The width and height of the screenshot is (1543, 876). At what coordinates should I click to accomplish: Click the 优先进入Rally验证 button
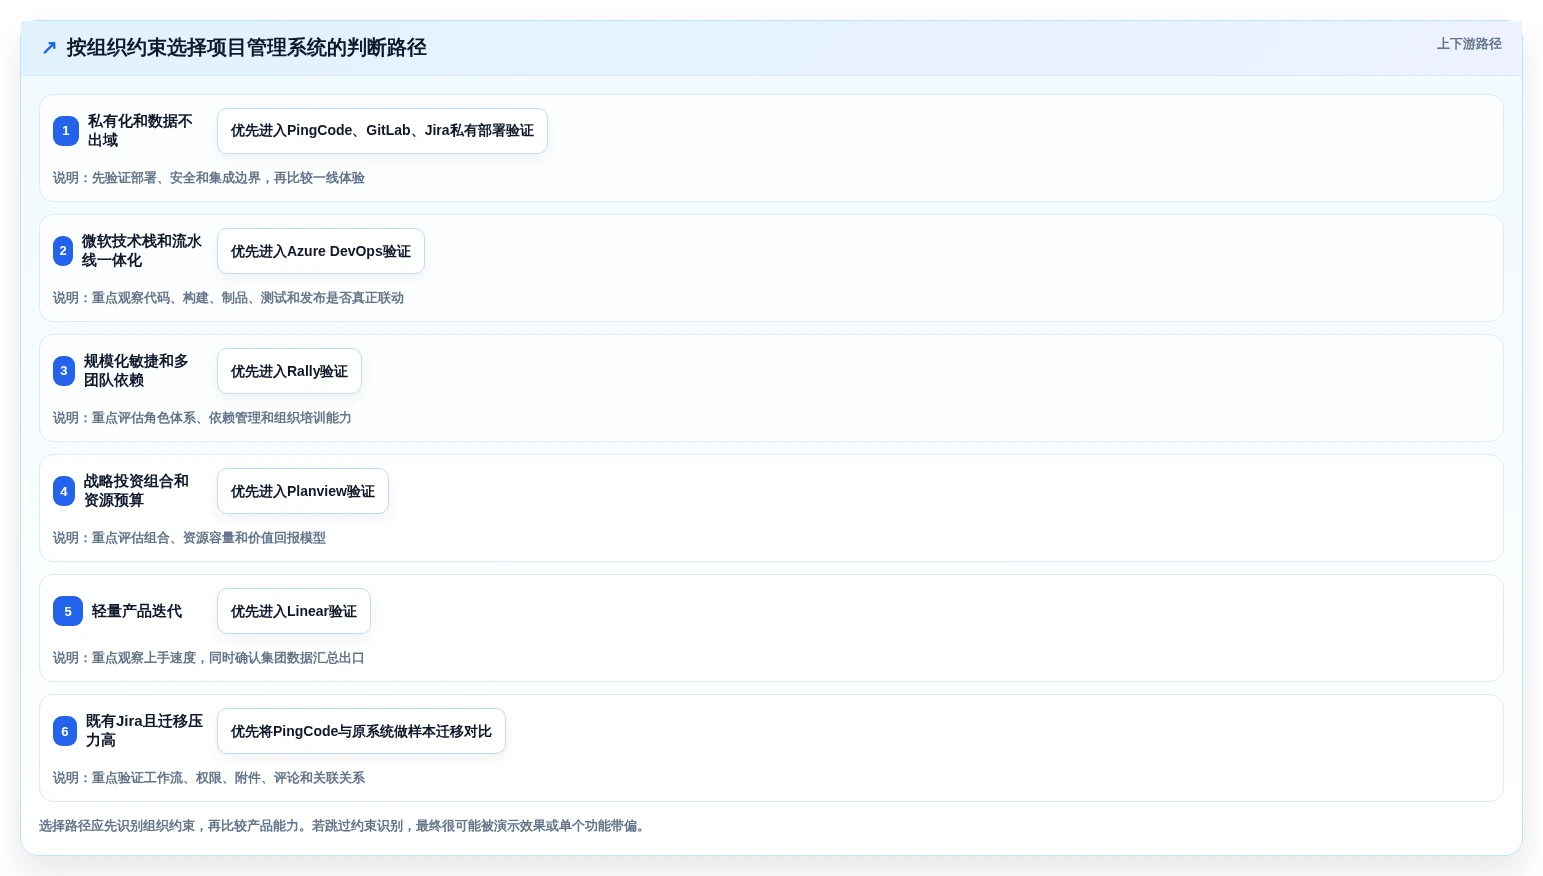[x=289, y=371]
